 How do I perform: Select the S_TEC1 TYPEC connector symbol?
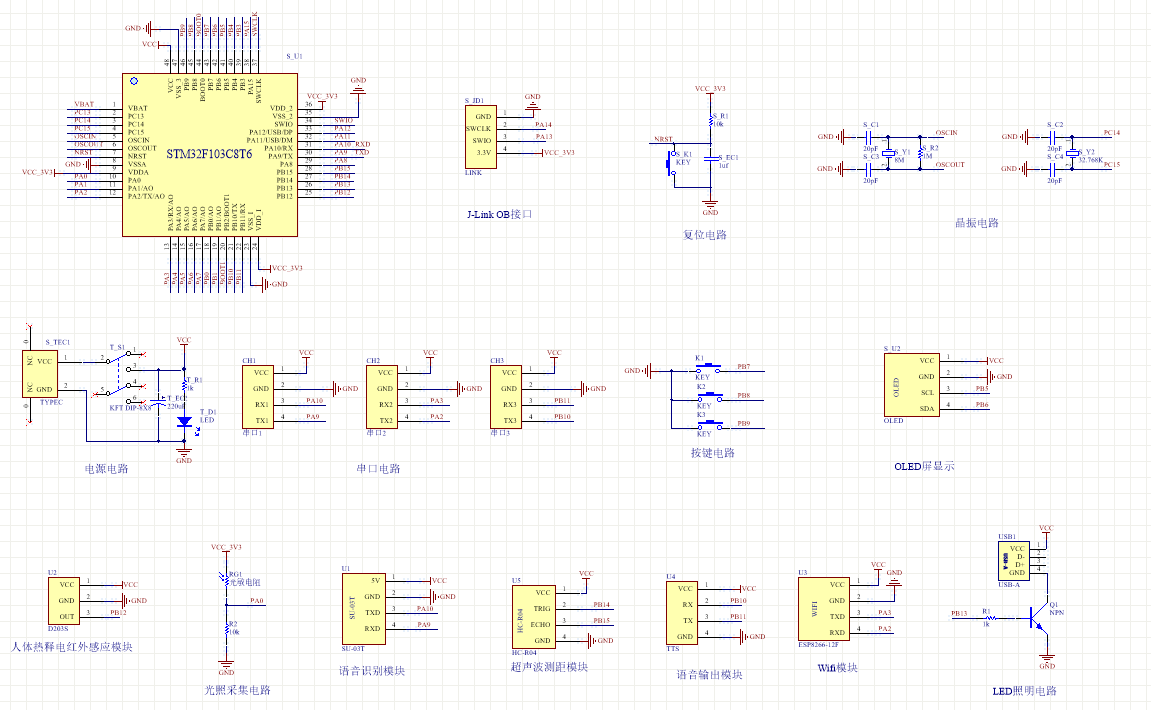40,374
